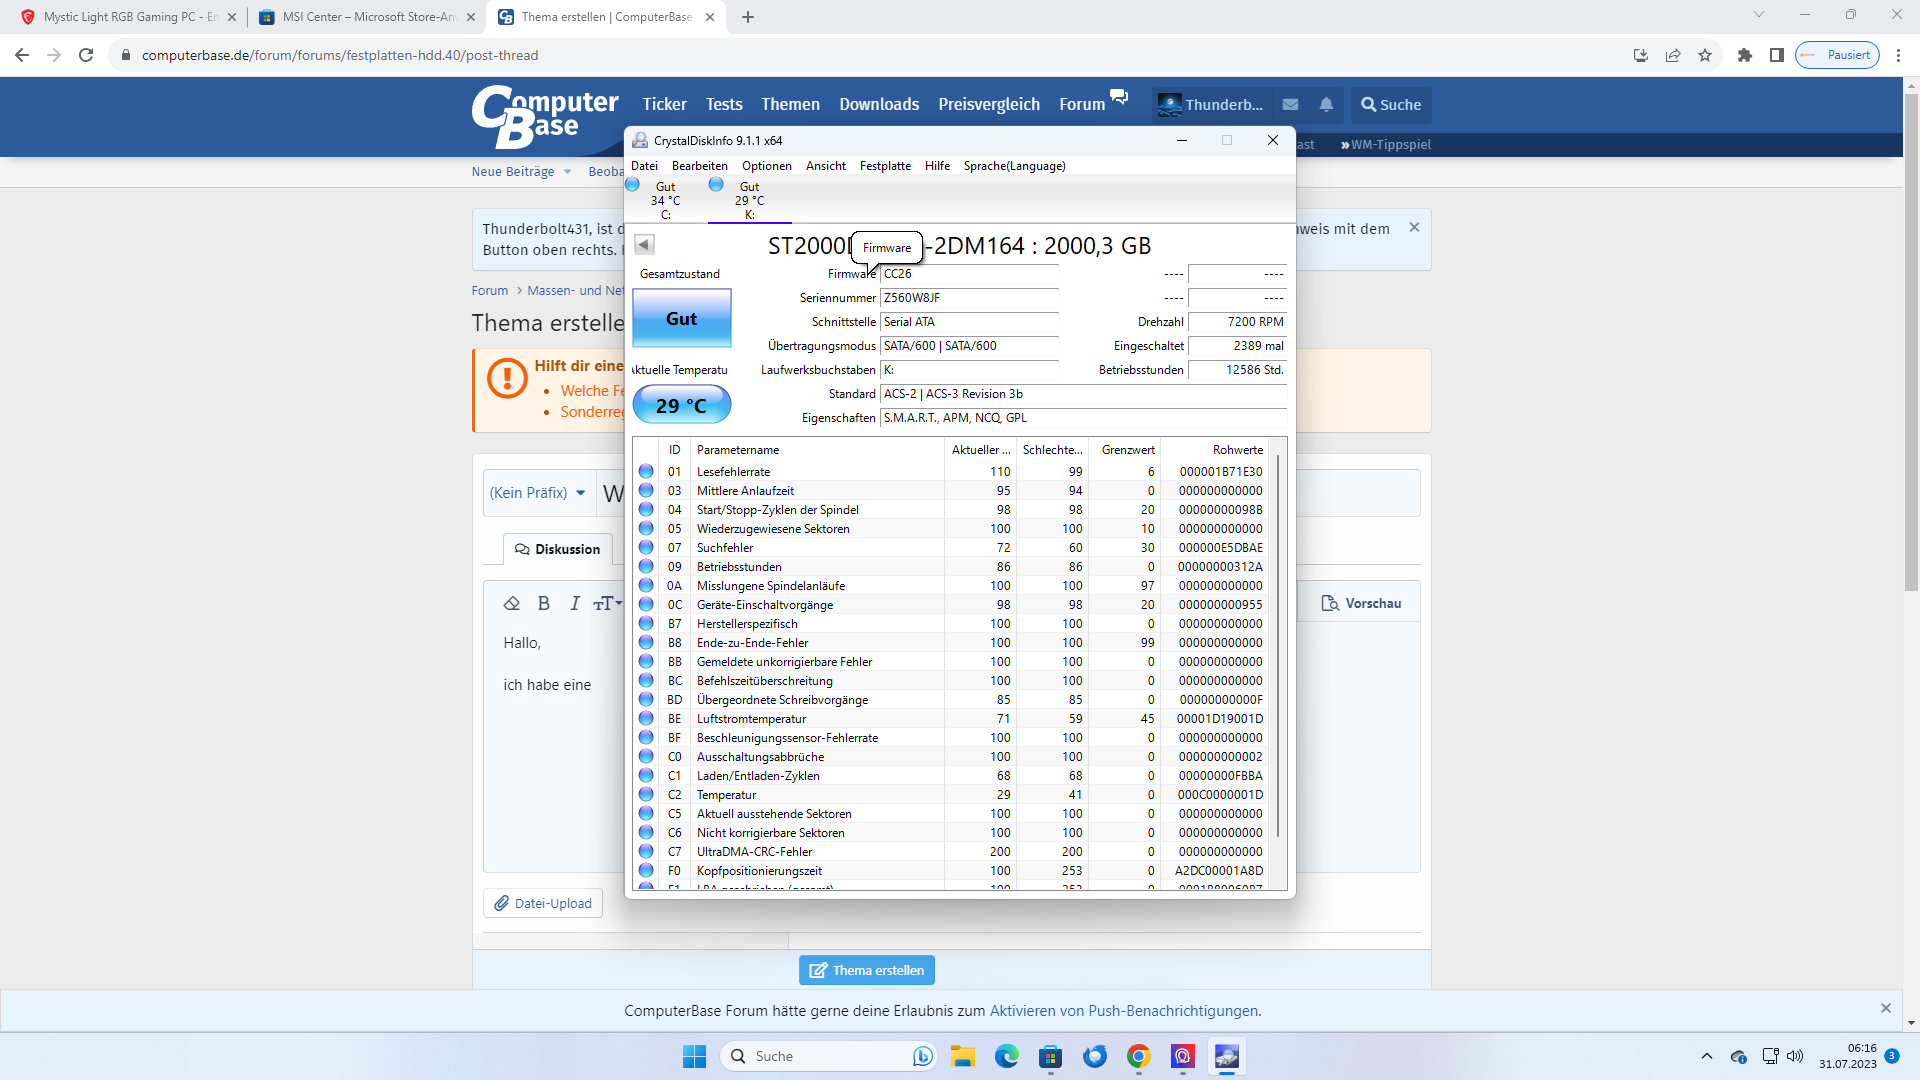Open the text size dropdown in editor
1920x1080 pixels.
607,603
